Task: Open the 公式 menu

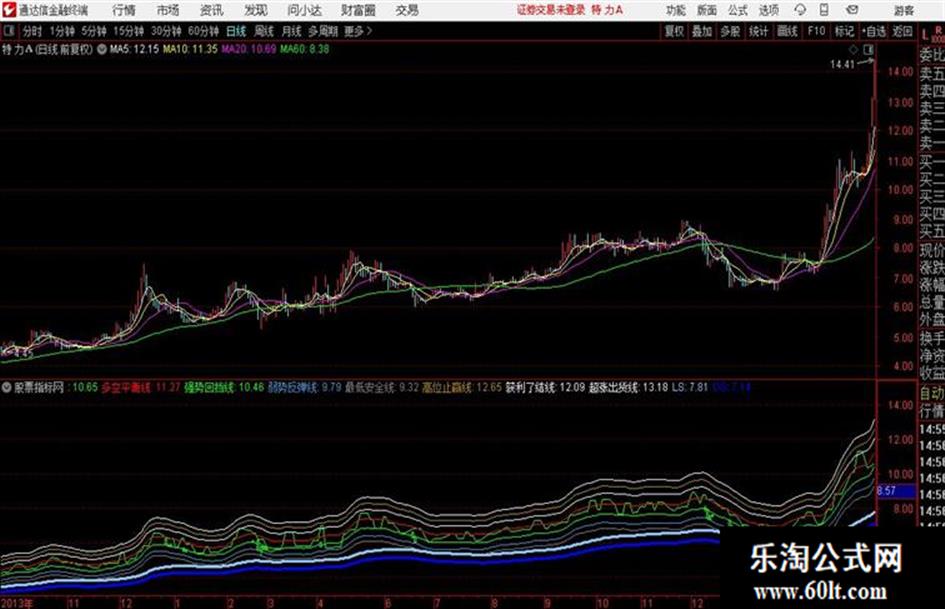Action: (x=738, y=10)
